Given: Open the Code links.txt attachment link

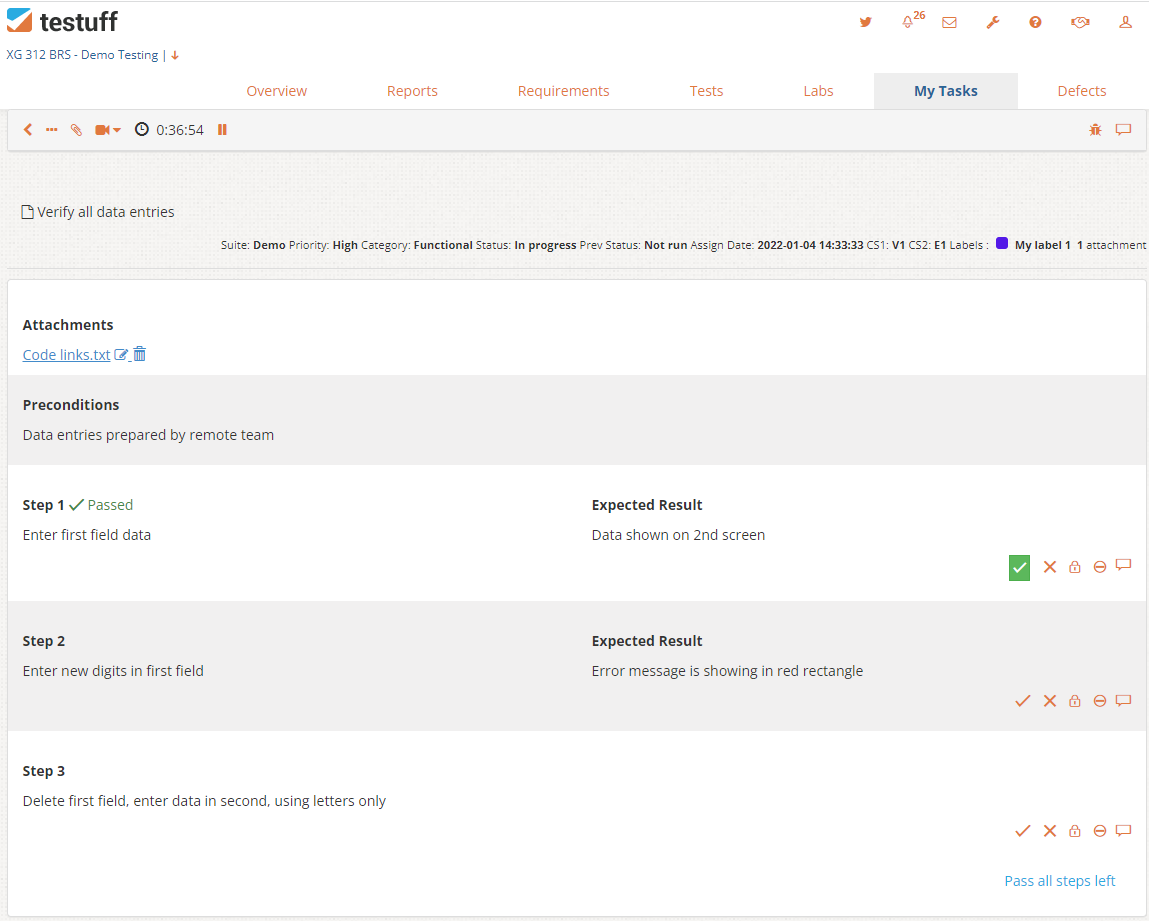Looking at the screenshot, I should coord(66,355).
